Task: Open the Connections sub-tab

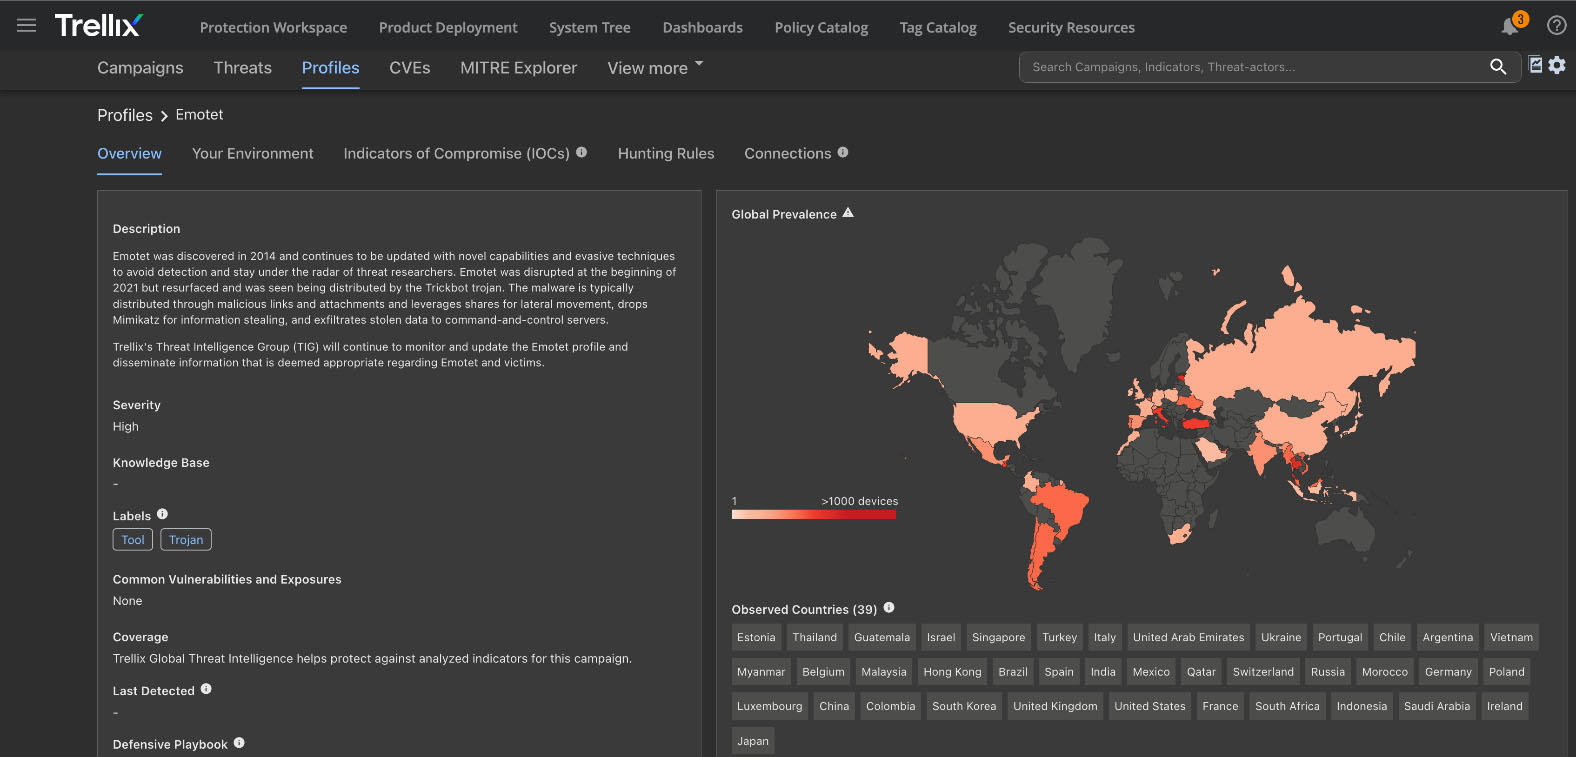Action: click(788, 154)
